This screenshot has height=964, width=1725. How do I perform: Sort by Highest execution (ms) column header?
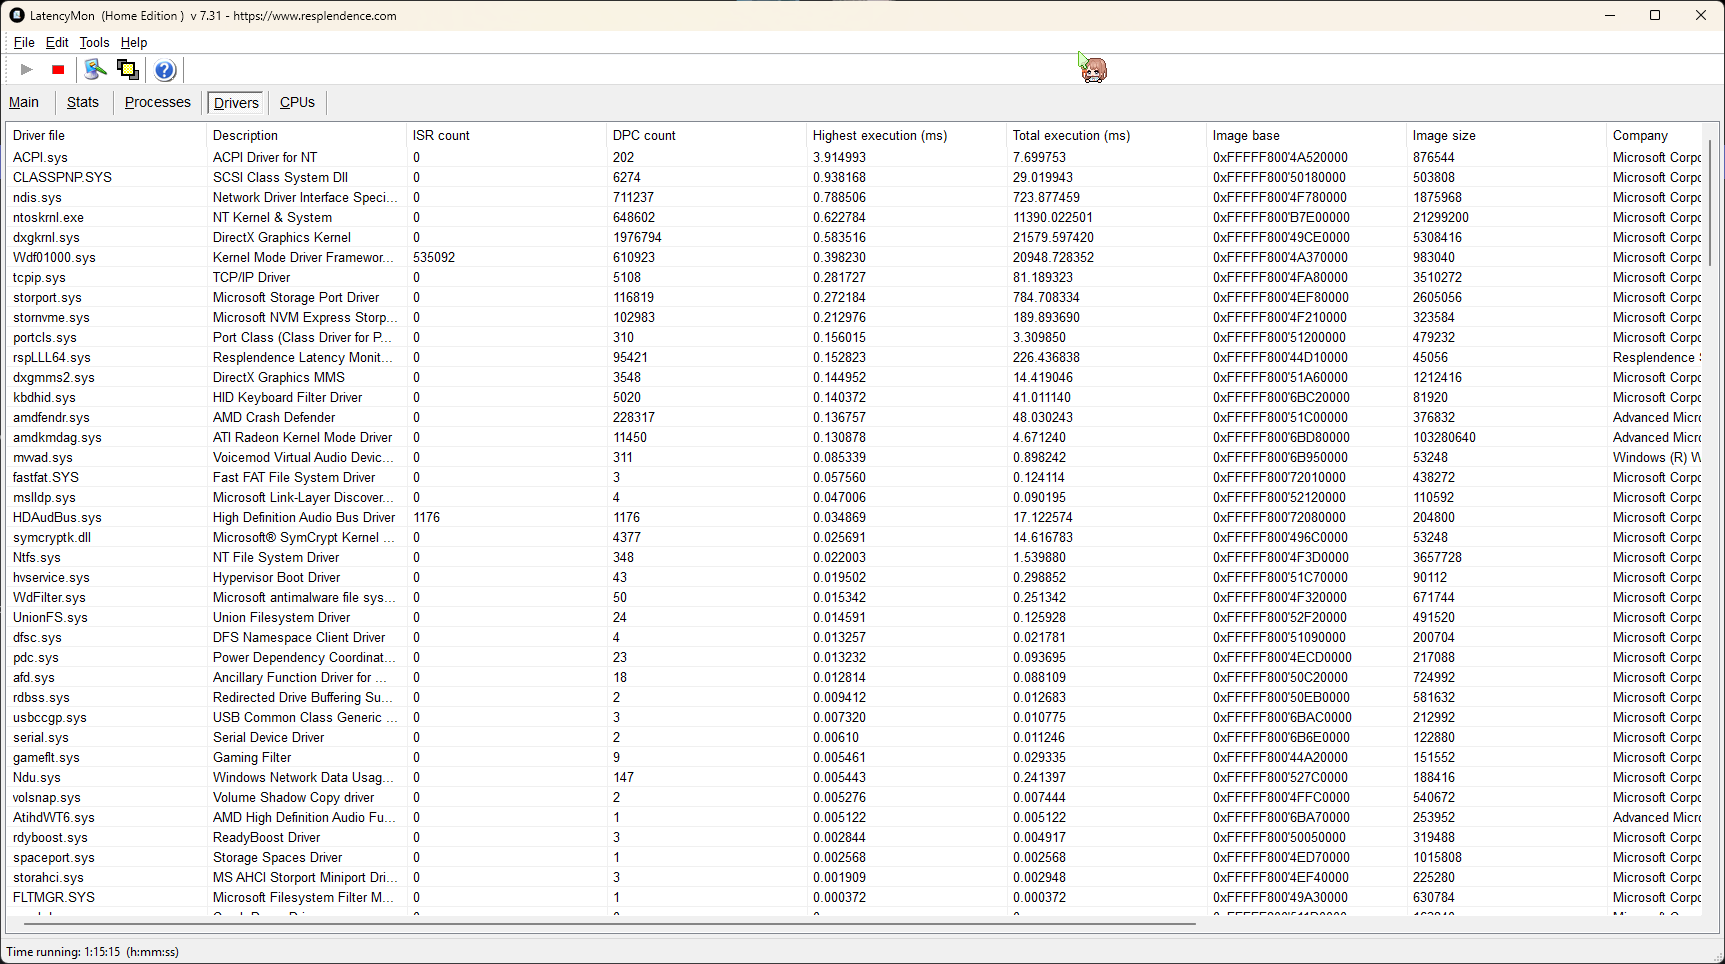tap(907, 135)
